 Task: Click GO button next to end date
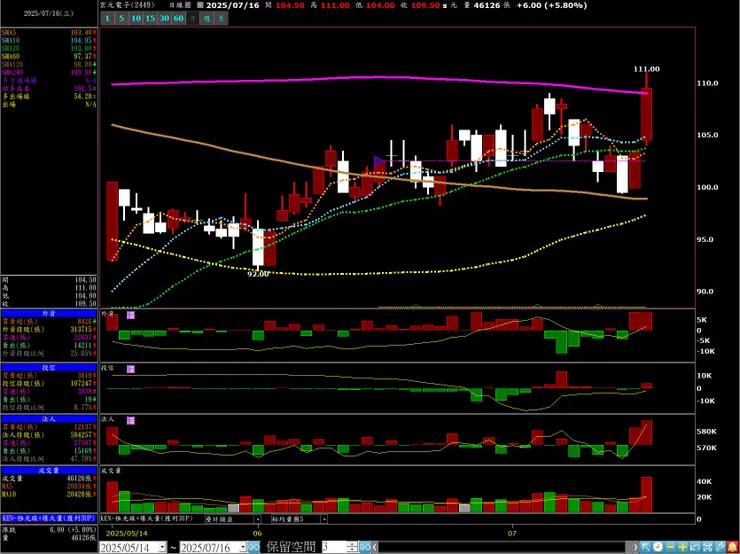[254, 547]
